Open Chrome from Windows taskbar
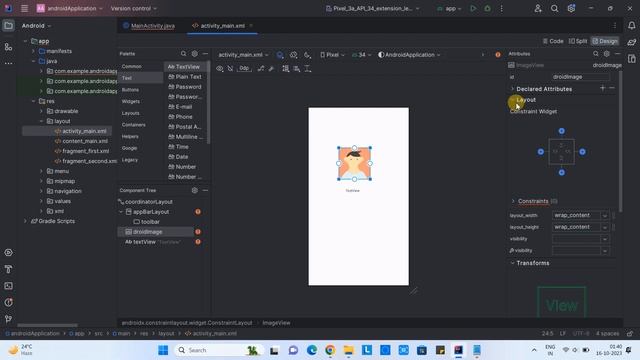This screenshot has width=640, height=360. click(330, 350)
